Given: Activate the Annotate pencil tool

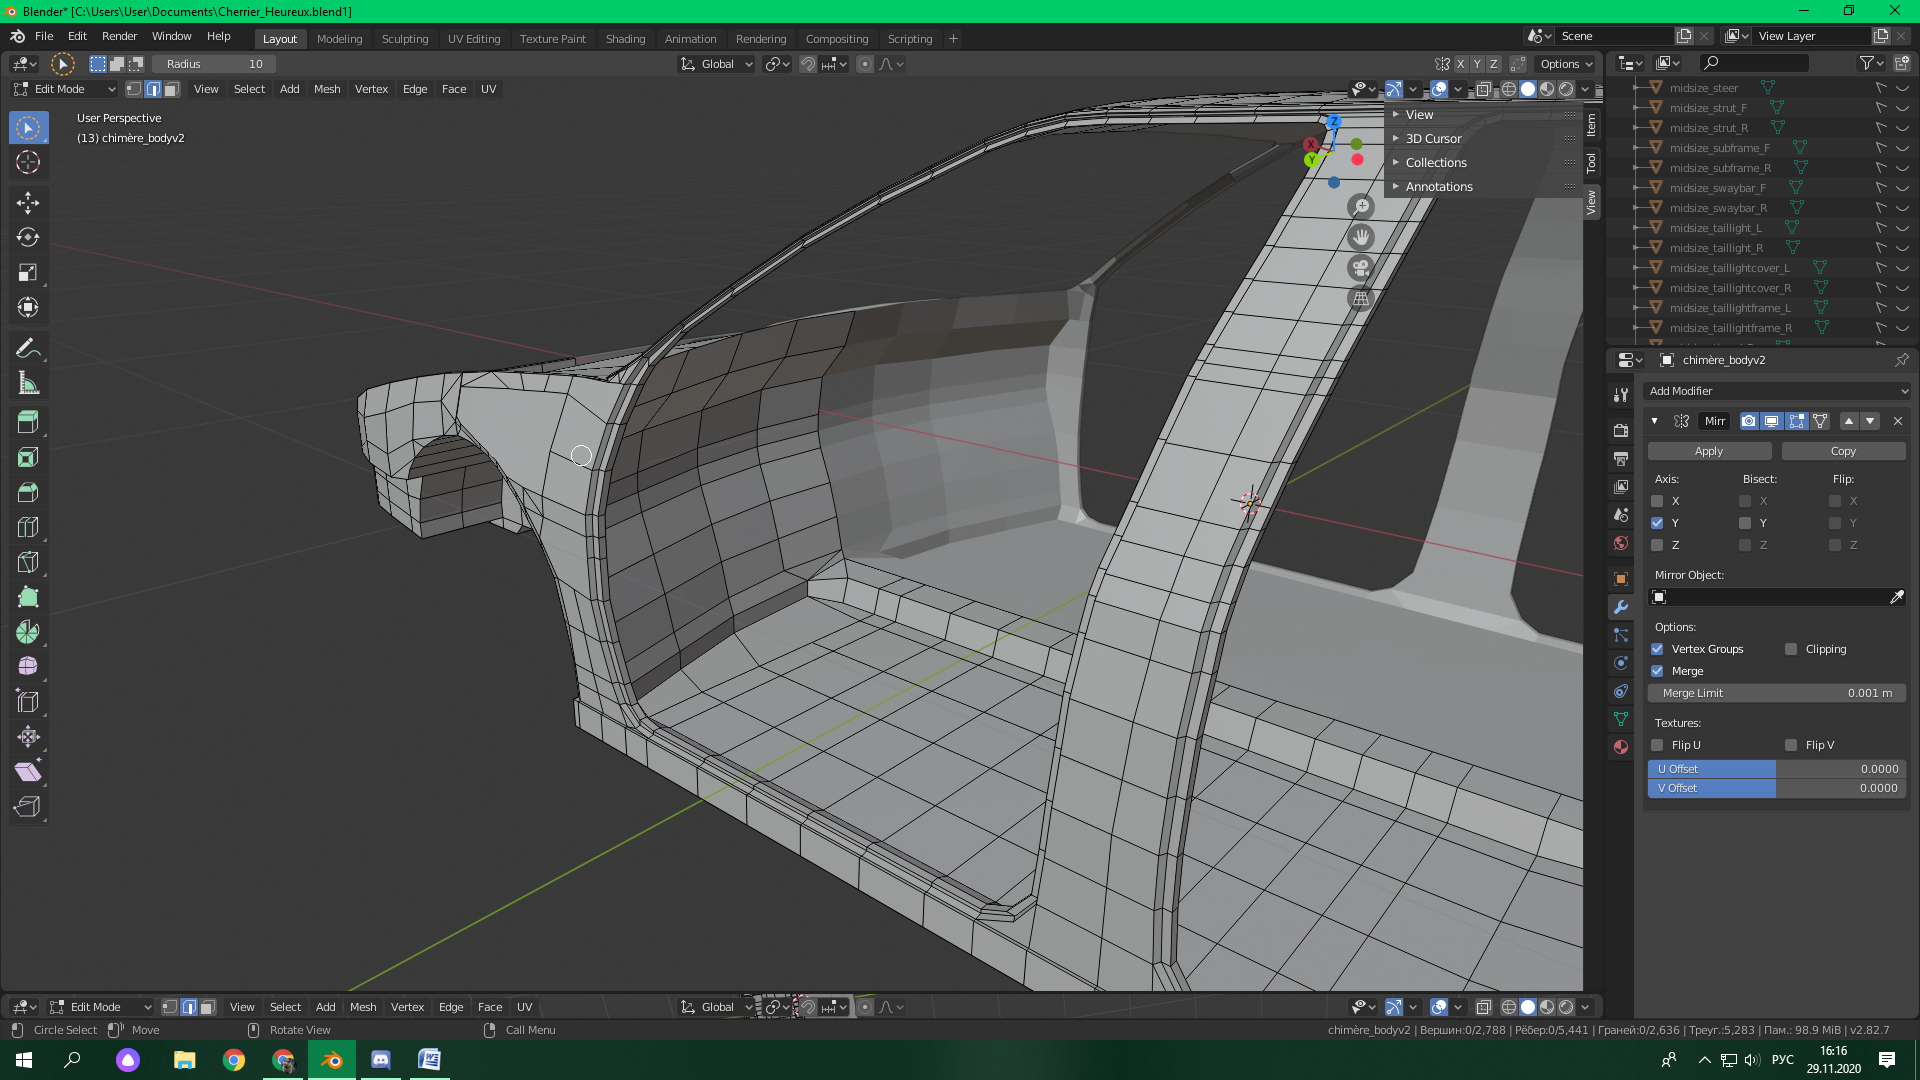Looking at the screenshot, I should [28, 348].
